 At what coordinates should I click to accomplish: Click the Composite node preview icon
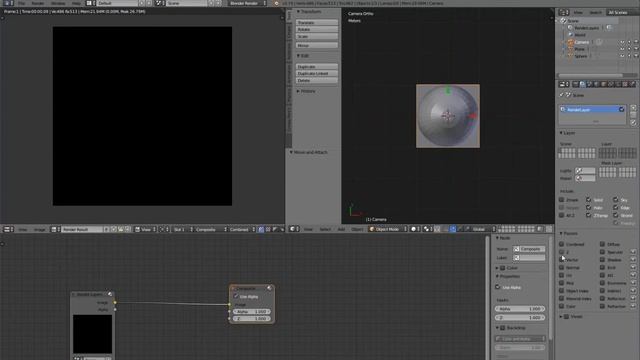point(269,288)
